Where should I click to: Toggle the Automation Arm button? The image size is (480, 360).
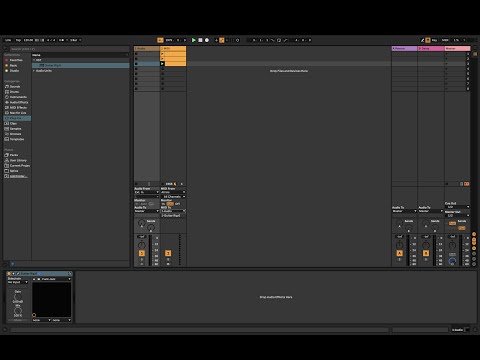tap(222, 40)
